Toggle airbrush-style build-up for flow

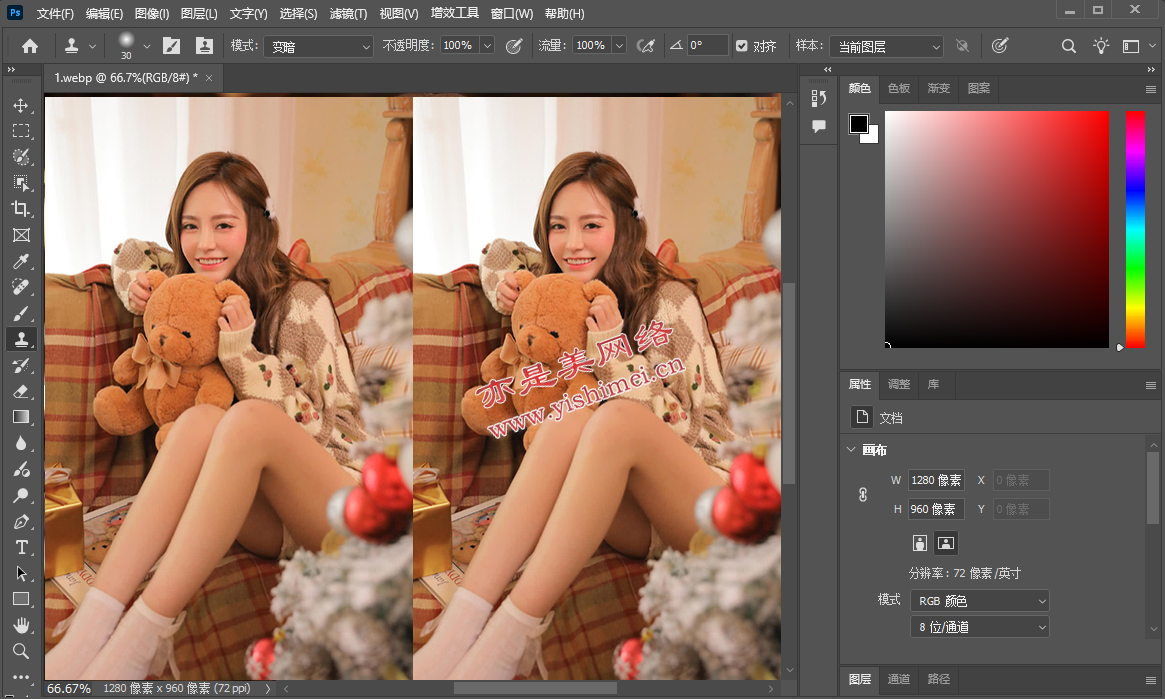pos(646,46)
